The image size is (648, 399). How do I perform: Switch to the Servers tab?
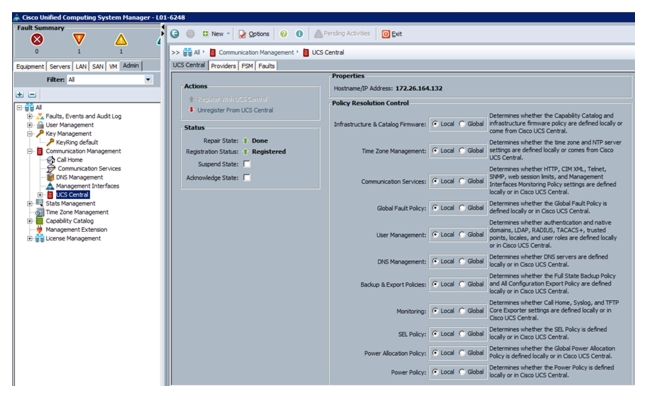pos(60,67)
